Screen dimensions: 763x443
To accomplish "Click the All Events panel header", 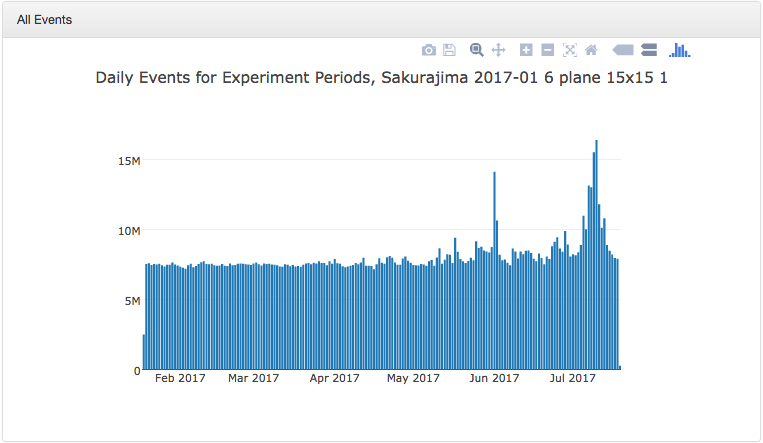I will 45,20.
